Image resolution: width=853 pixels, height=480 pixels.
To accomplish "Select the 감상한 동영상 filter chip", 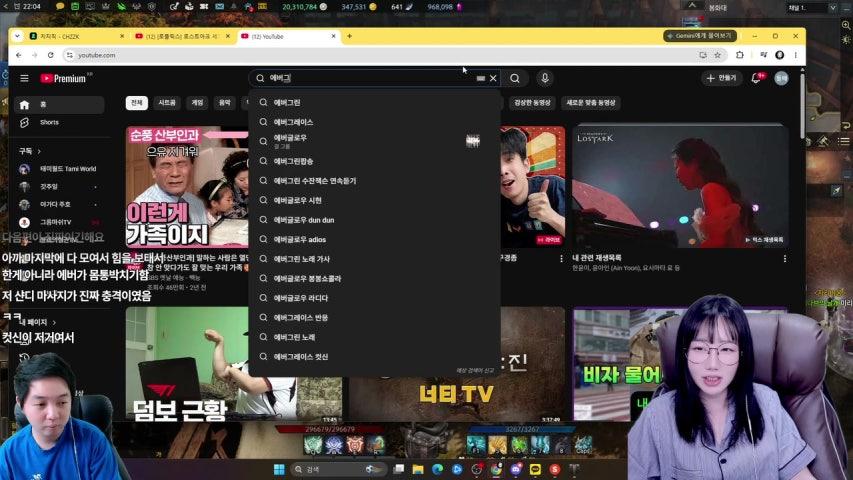I will 533,103.
